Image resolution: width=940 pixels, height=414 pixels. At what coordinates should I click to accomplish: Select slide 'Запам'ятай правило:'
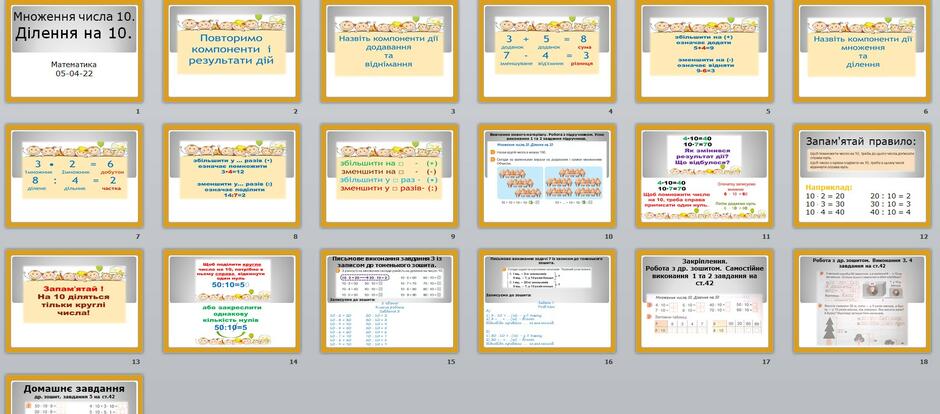(863, 176)
